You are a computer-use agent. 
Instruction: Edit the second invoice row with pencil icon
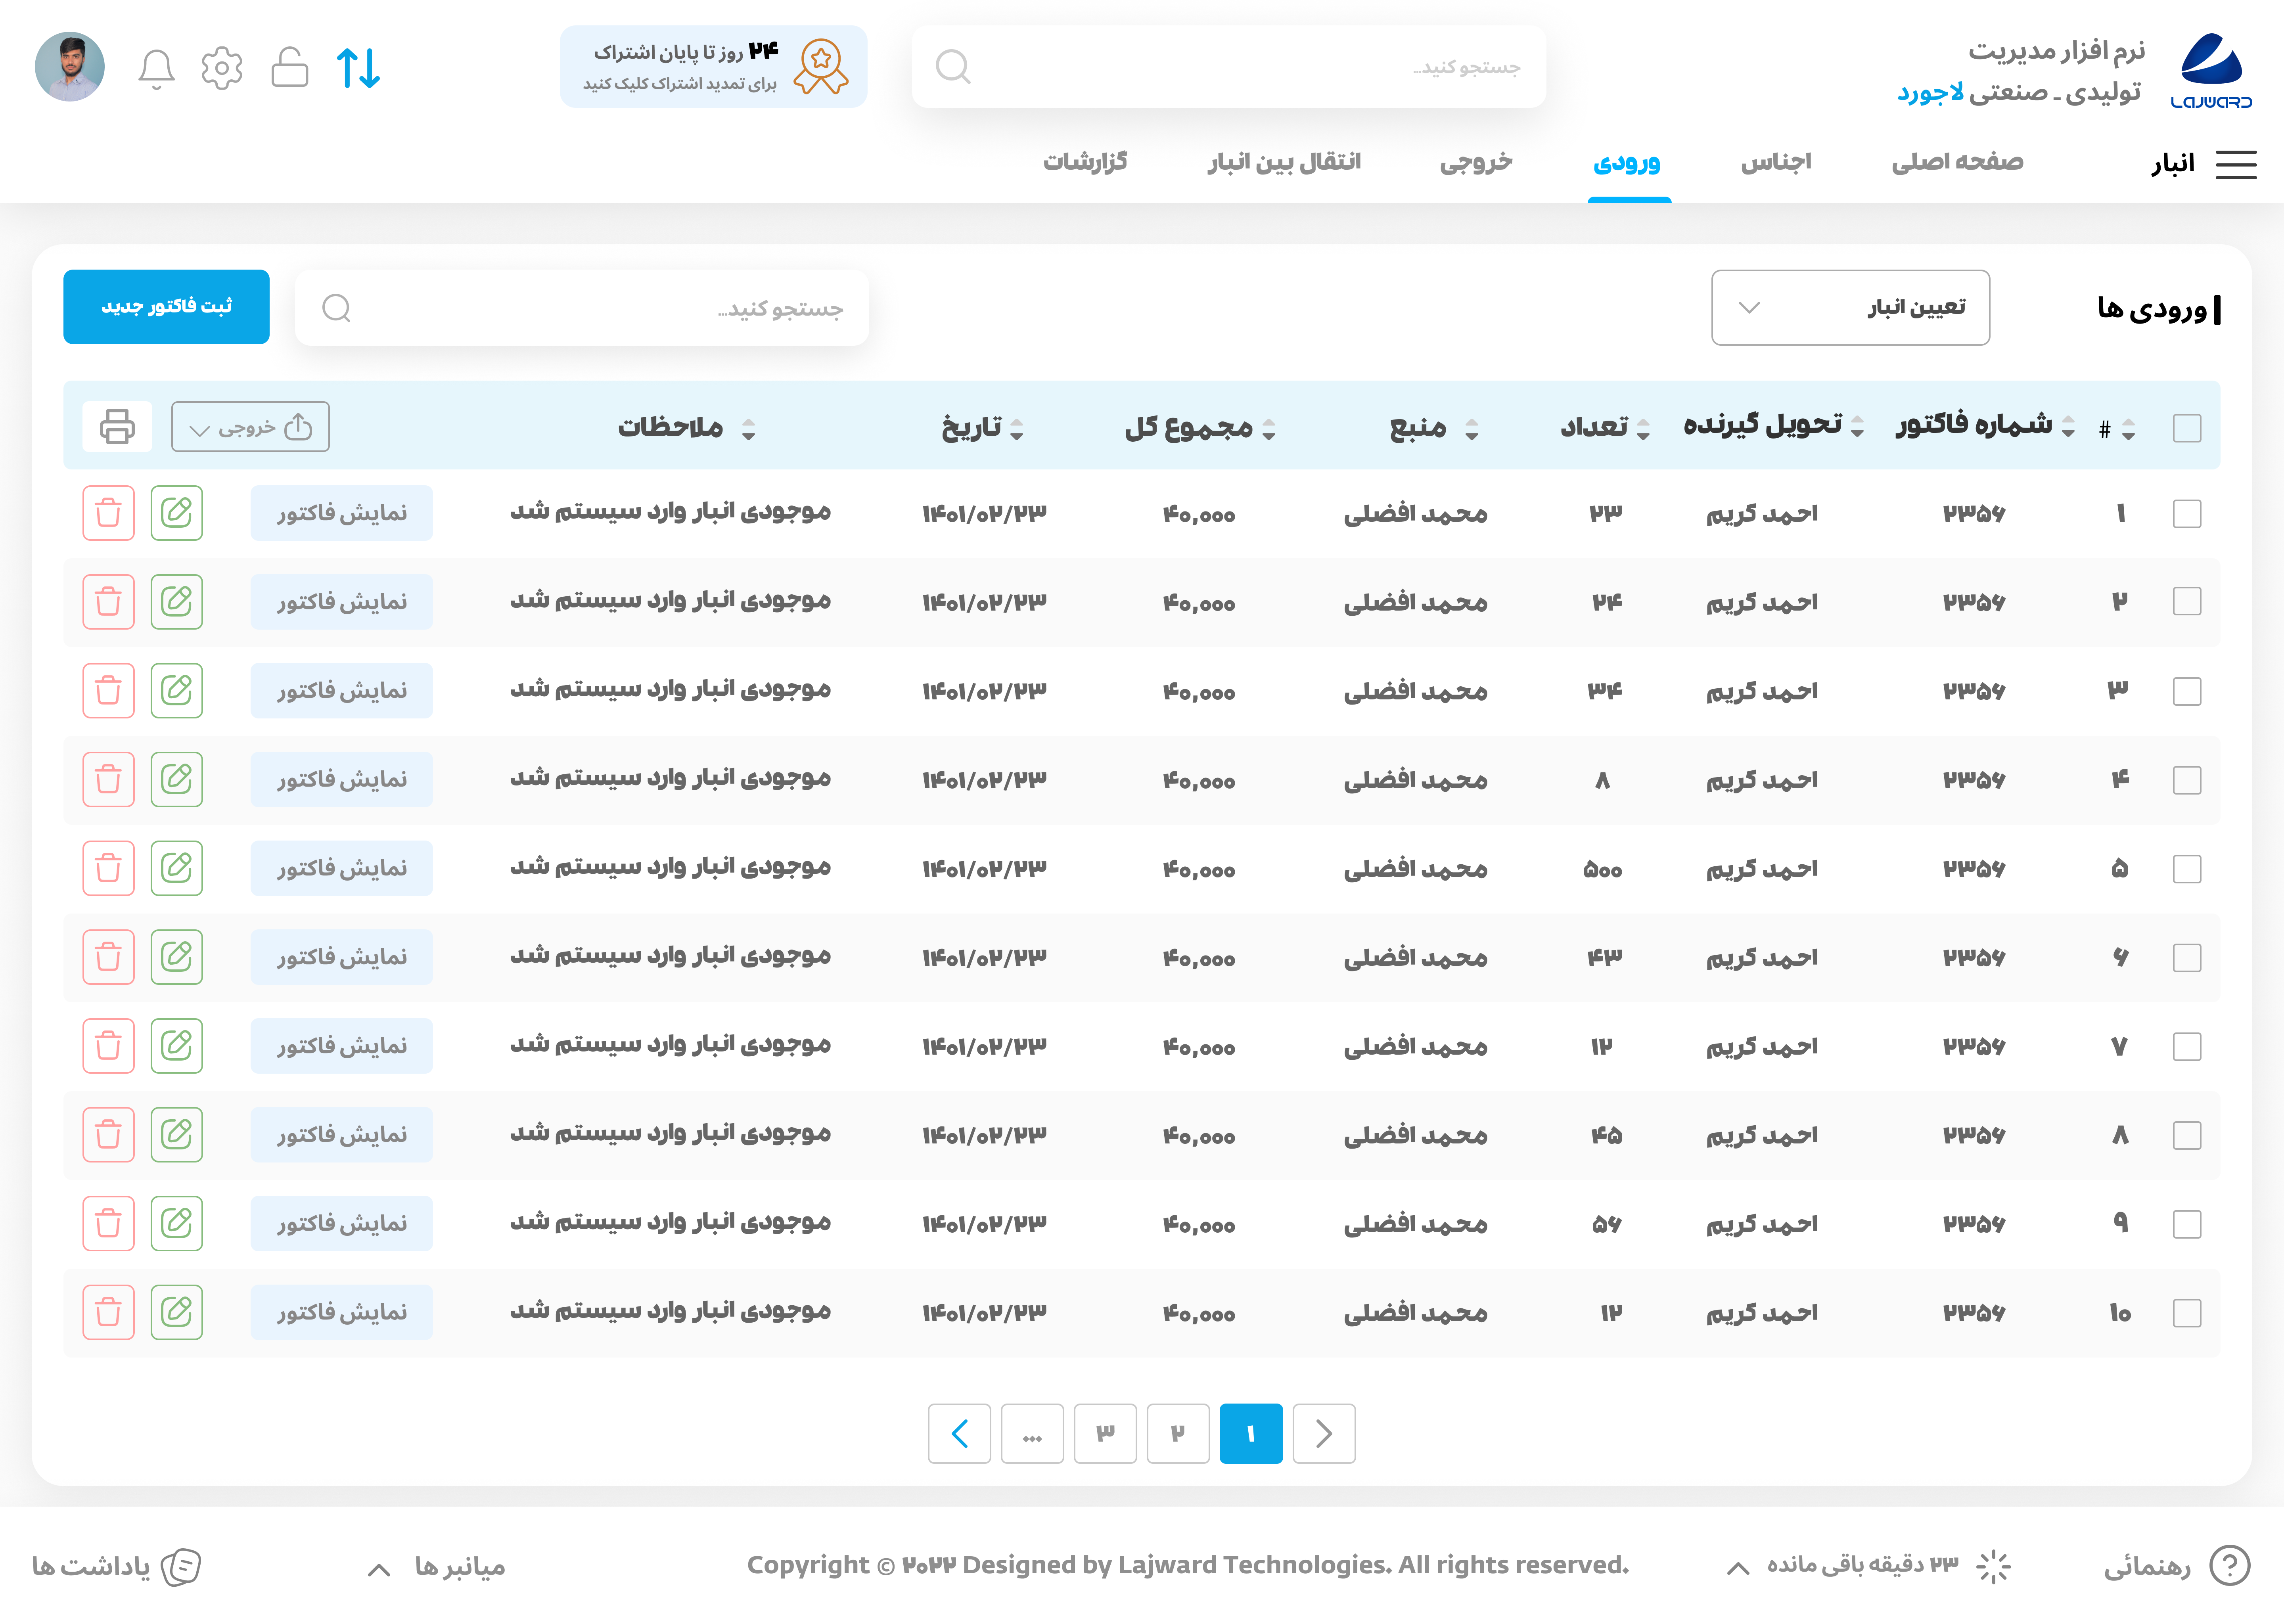click(177, 601)
